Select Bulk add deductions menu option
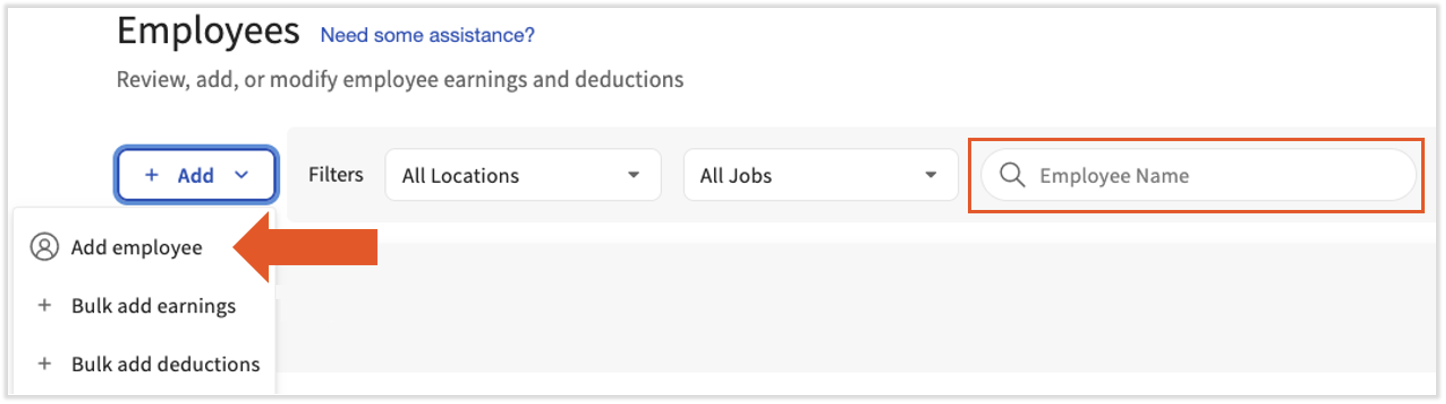Viewport: 1446px width, 404px height. [x=165, y=364]
